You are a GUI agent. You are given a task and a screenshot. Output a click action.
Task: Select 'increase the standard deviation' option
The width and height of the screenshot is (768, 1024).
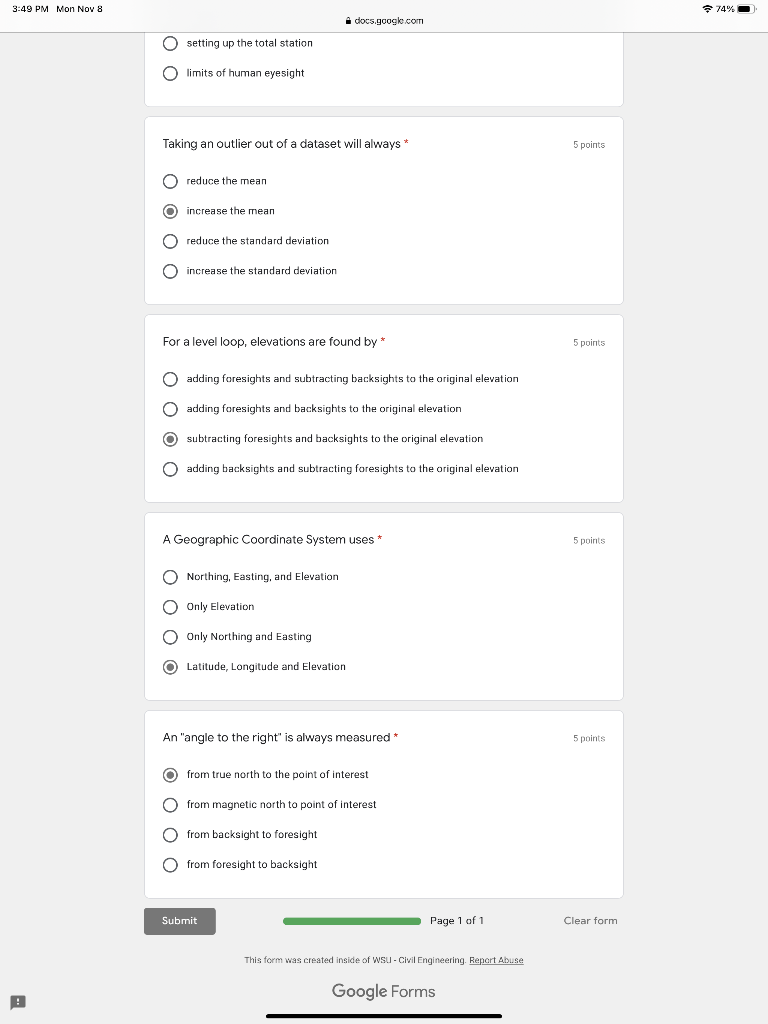pyautogui.click(x=170, y=271)
